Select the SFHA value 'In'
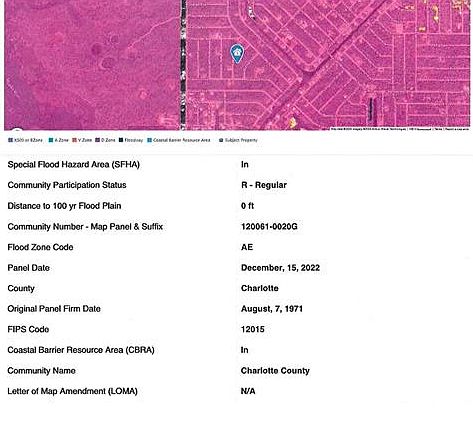Viewport: 473px width, 432px height. click(245, 164)
